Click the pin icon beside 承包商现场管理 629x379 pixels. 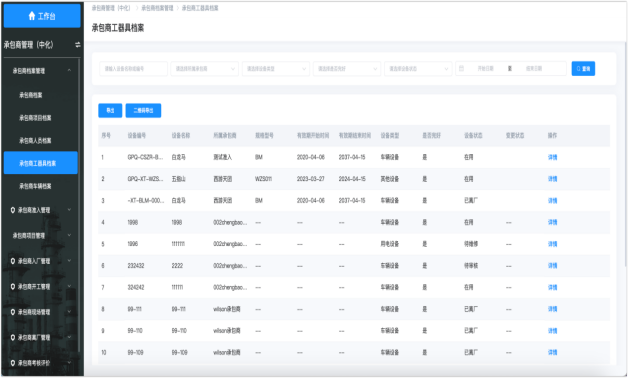[13, 312]
